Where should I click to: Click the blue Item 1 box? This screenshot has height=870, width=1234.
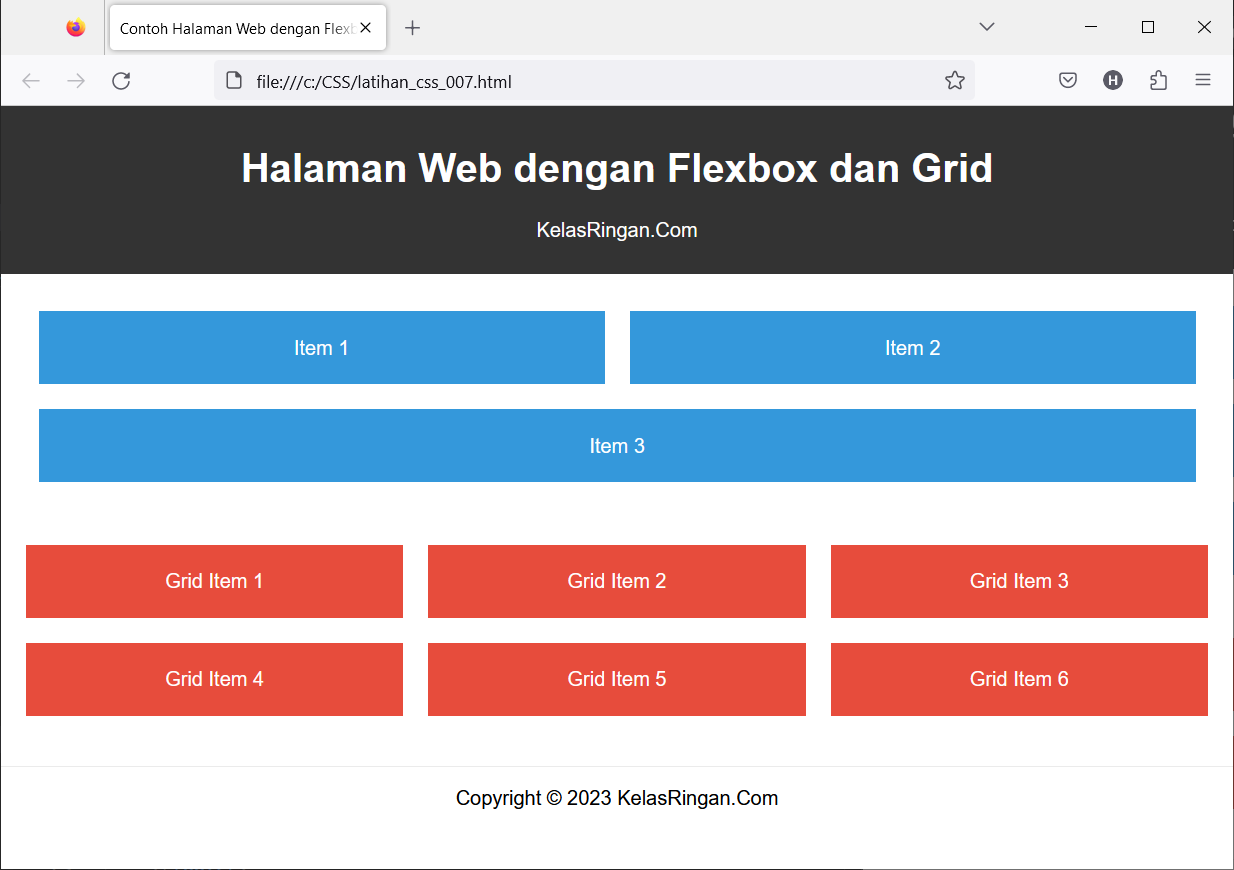[322, 348]
